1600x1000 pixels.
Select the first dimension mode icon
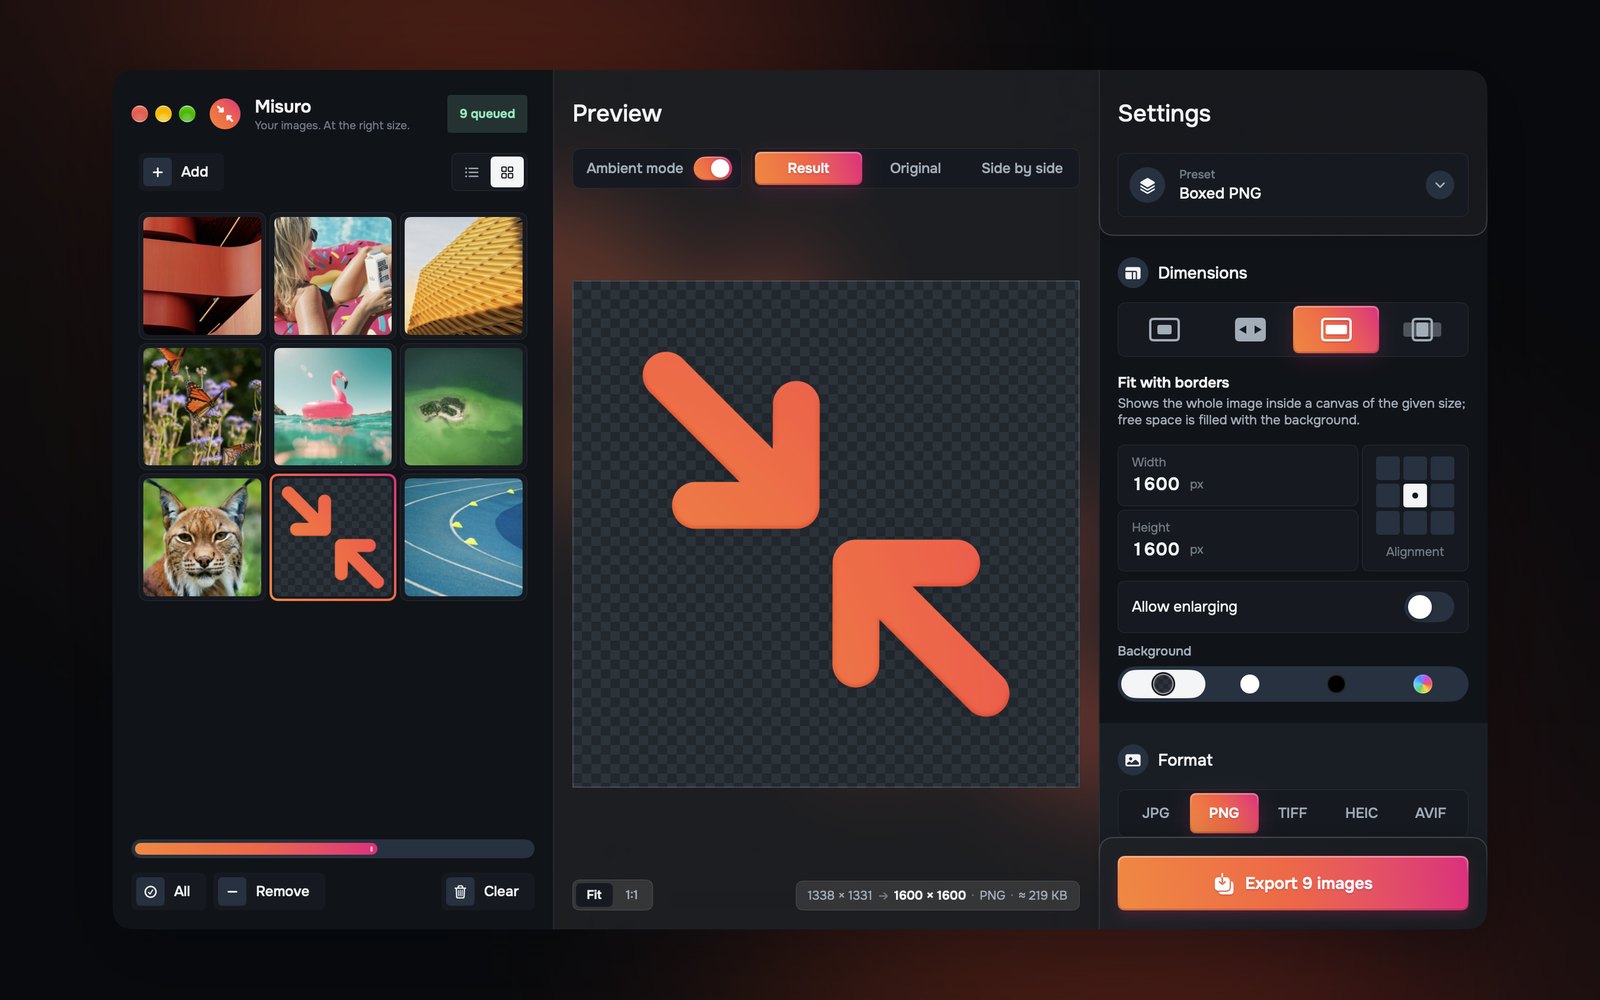pyautogui.click(x=1164, y=329)
